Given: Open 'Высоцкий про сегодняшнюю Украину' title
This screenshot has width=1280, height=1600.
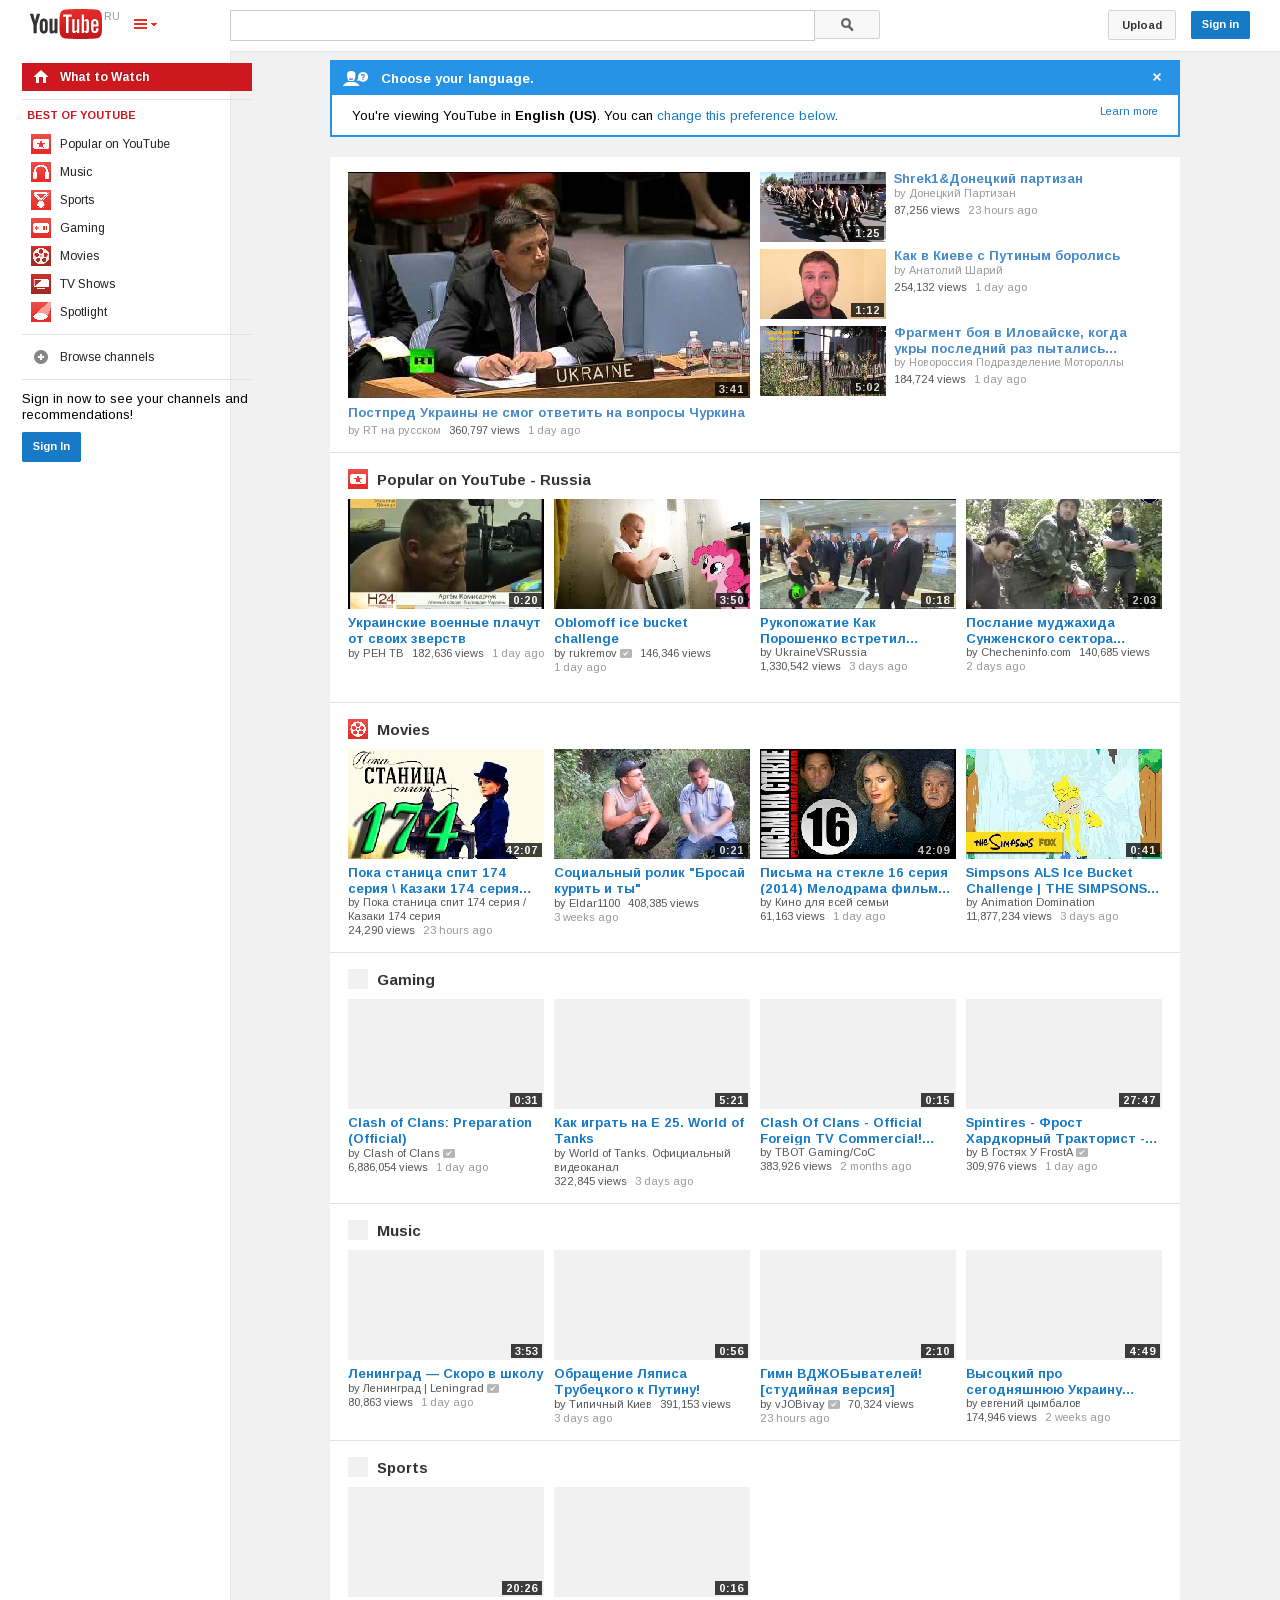Looking at the screenshot, I should pyautogui.click(x=1050, y=1382).
